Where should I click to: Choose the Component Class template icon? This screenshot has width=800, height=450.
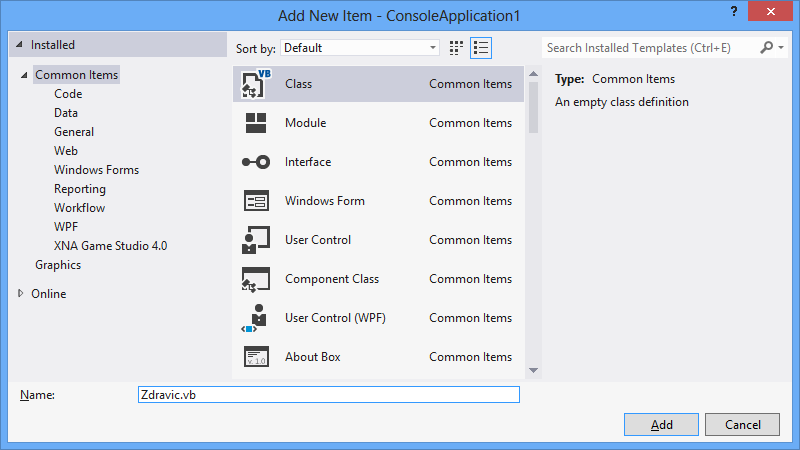255,279
